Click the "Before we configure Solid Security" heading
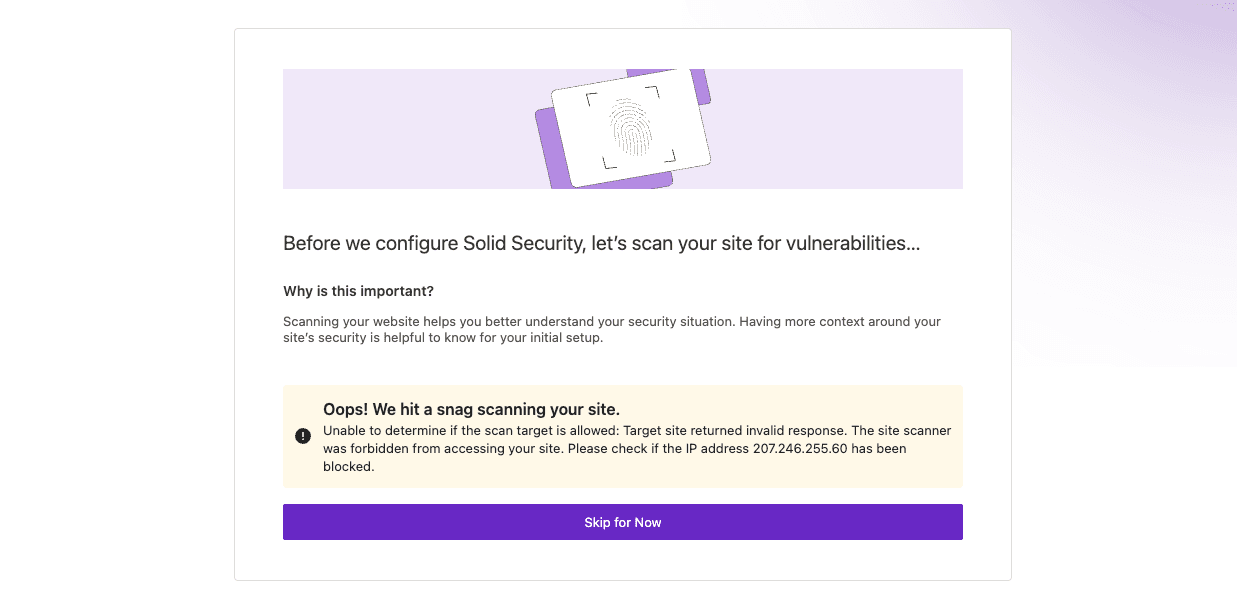The width and height of the screenshot is (1237, 603). (601, 243)
